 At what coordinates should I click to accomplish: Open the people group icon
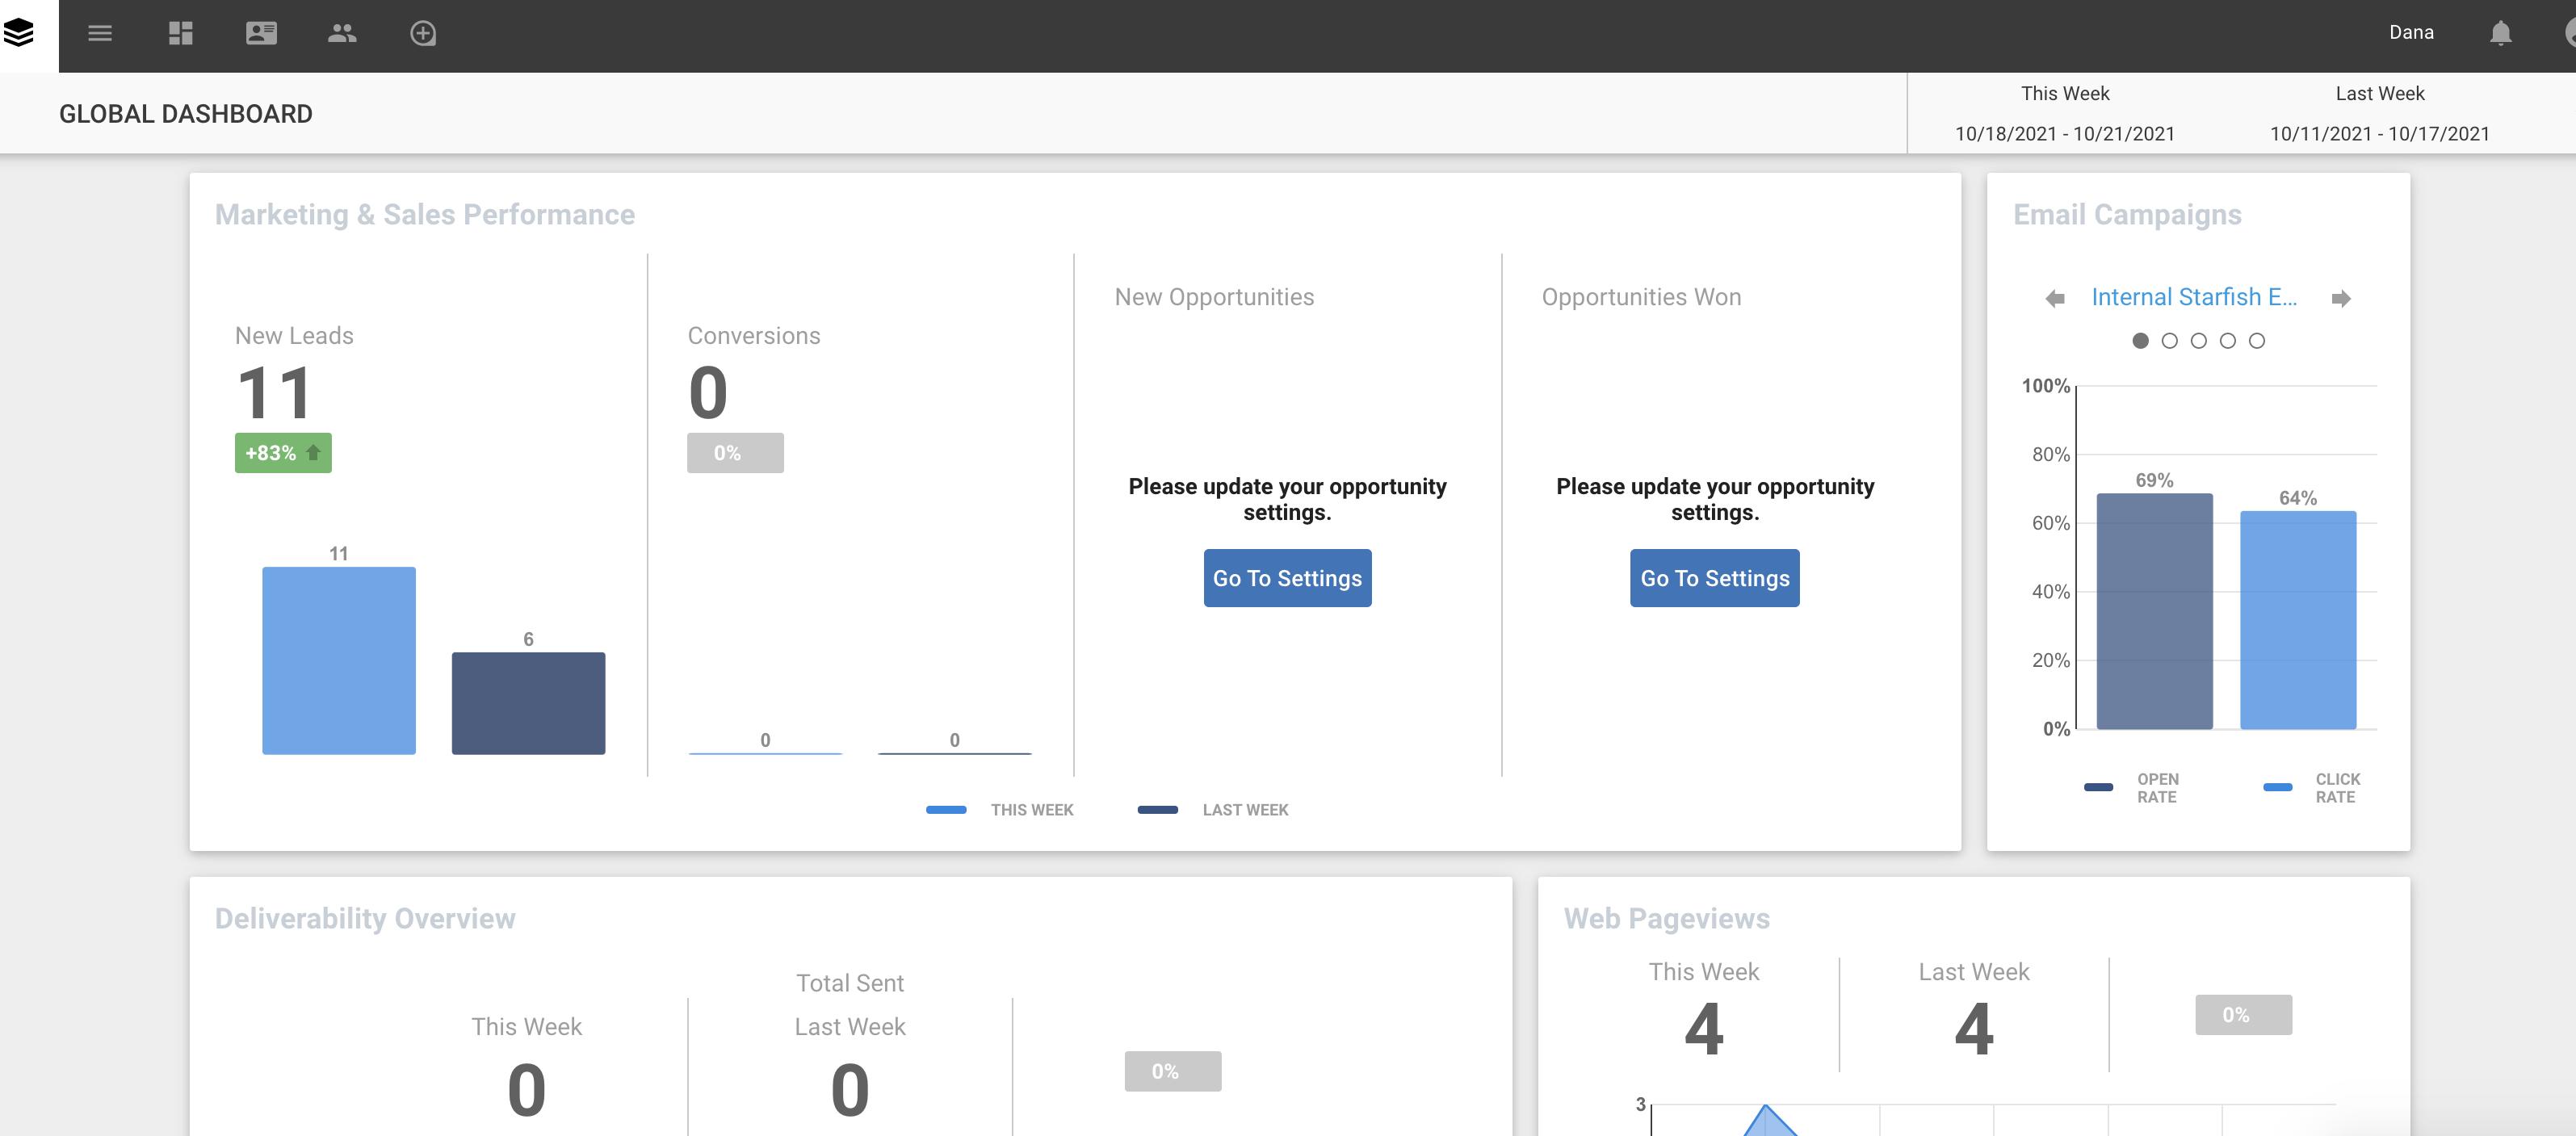tap(342, 33)
